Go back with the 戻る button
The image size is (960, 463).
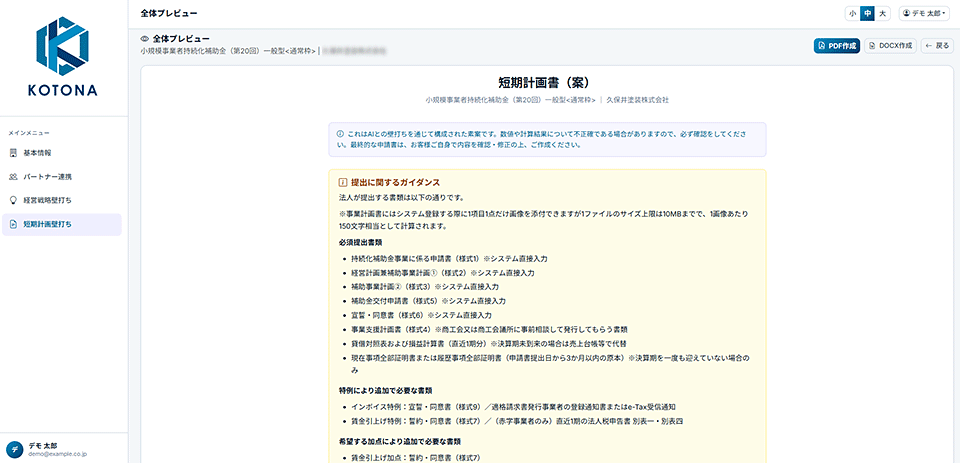click(x=937, y=46)
